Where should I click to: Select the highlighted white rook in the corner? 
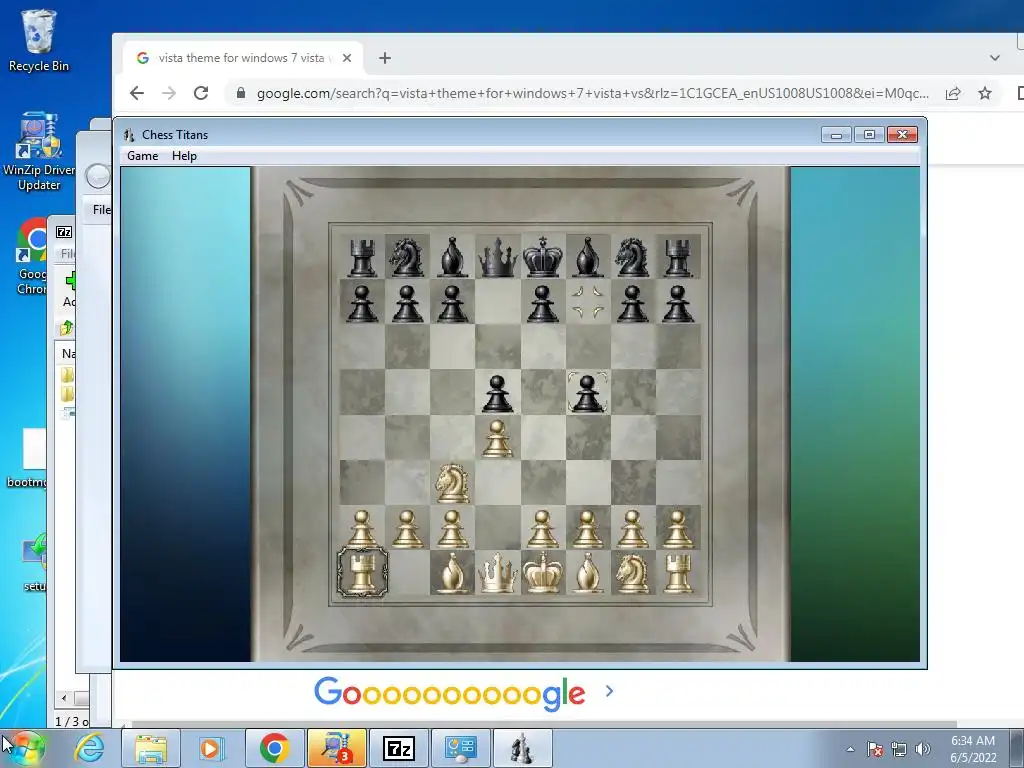point(362,573)
